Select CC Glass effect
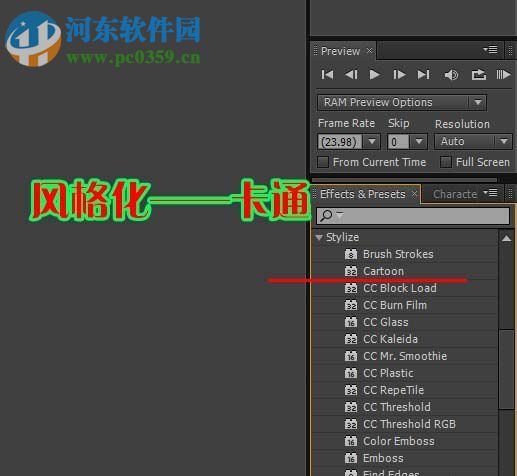517x476 pixels. pyautogui.click(x=386, y=322)
